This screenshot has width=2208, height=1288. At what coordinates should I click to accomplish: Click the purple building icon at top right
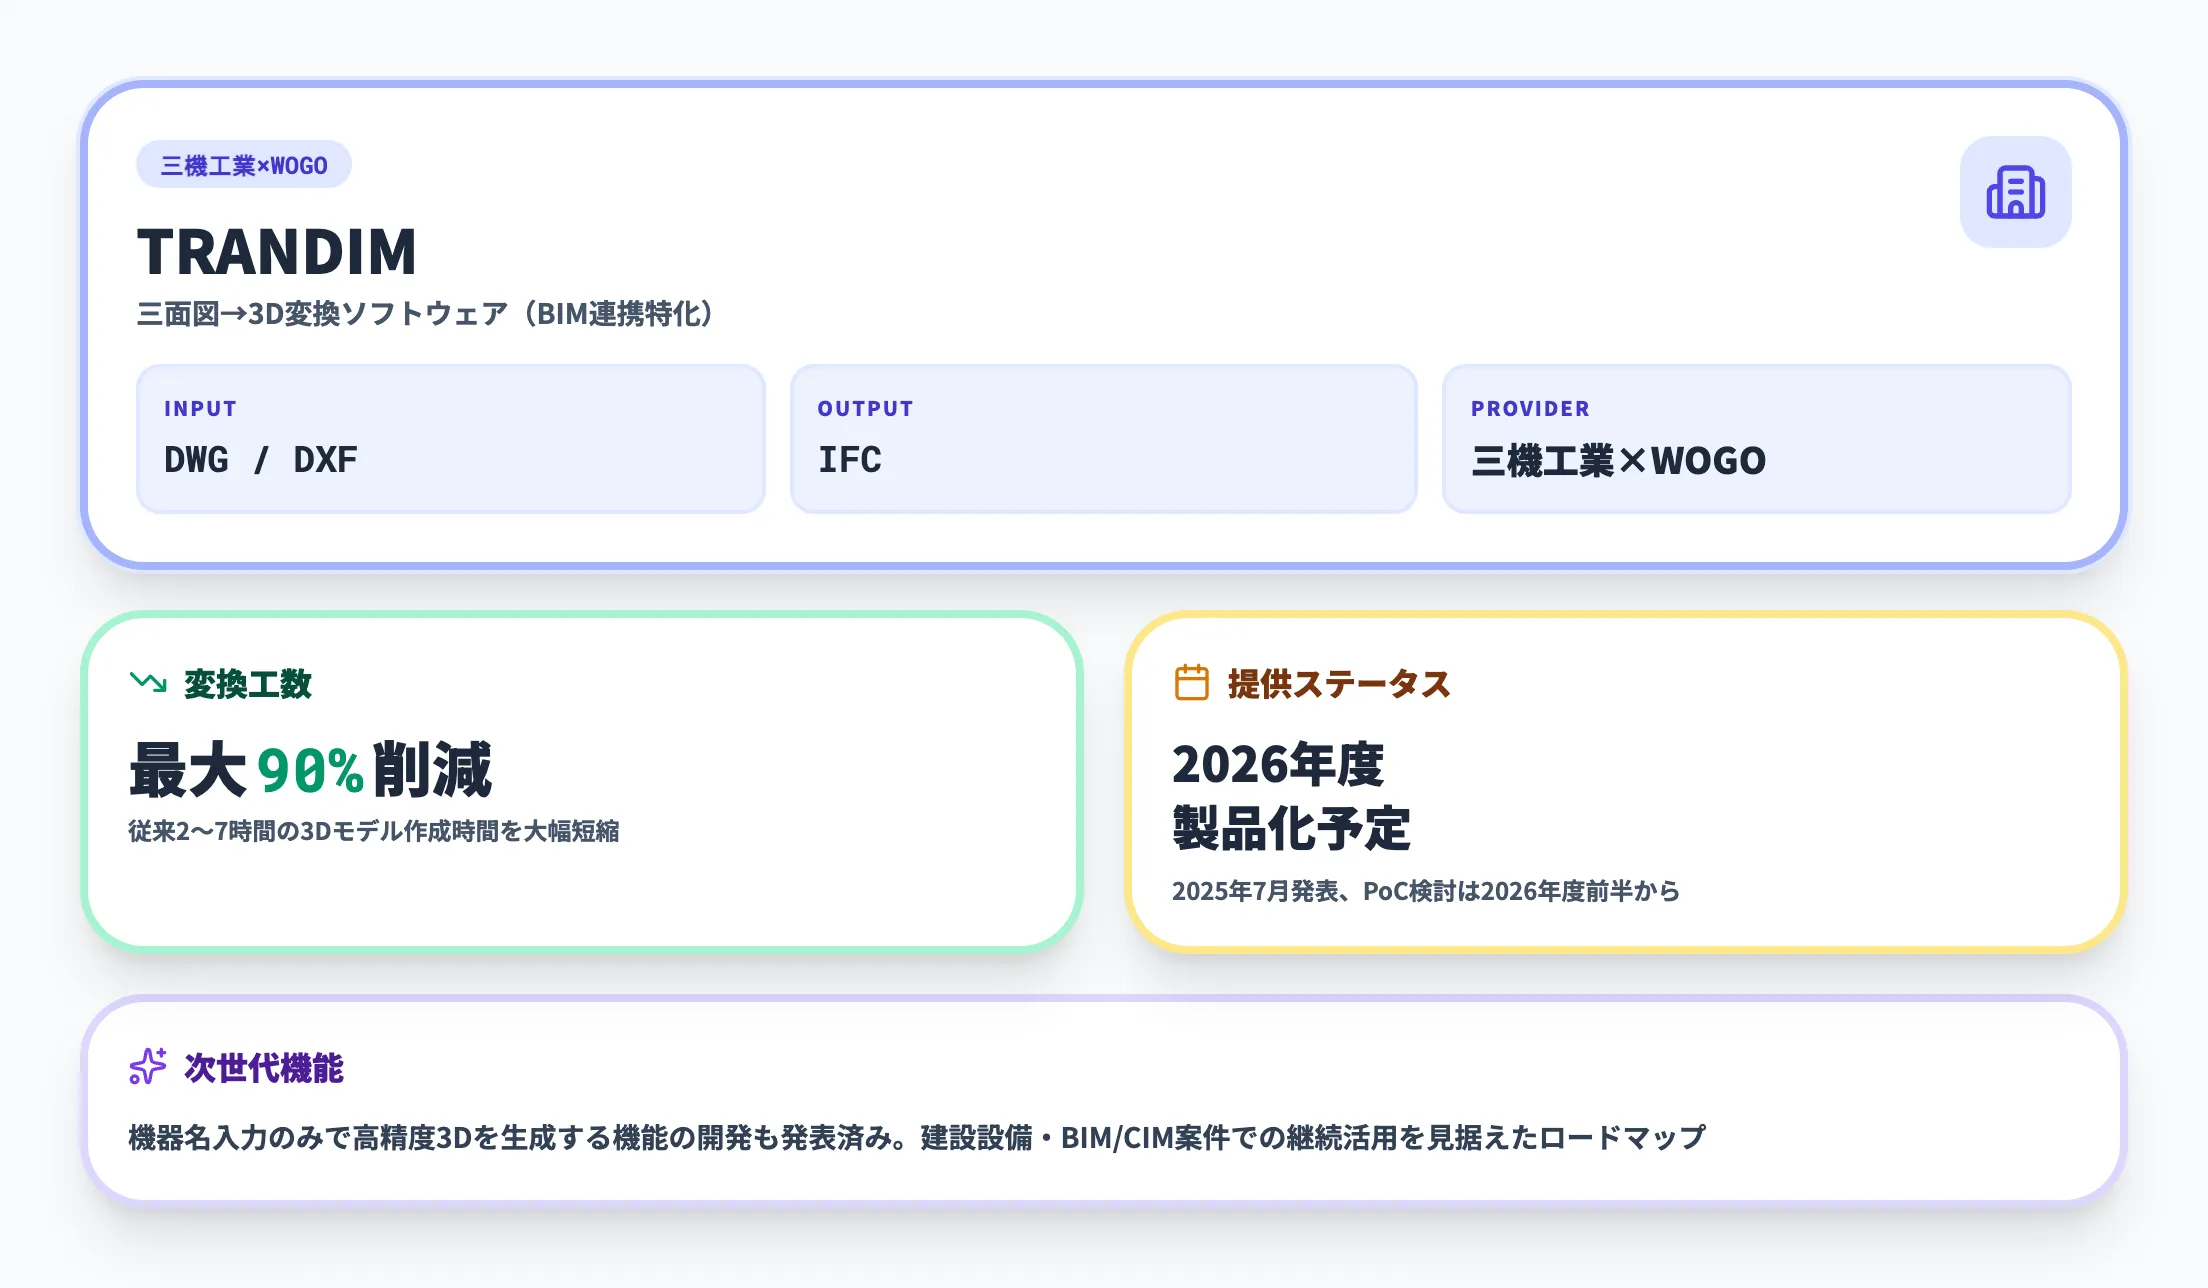click(x=2015, y=192)
